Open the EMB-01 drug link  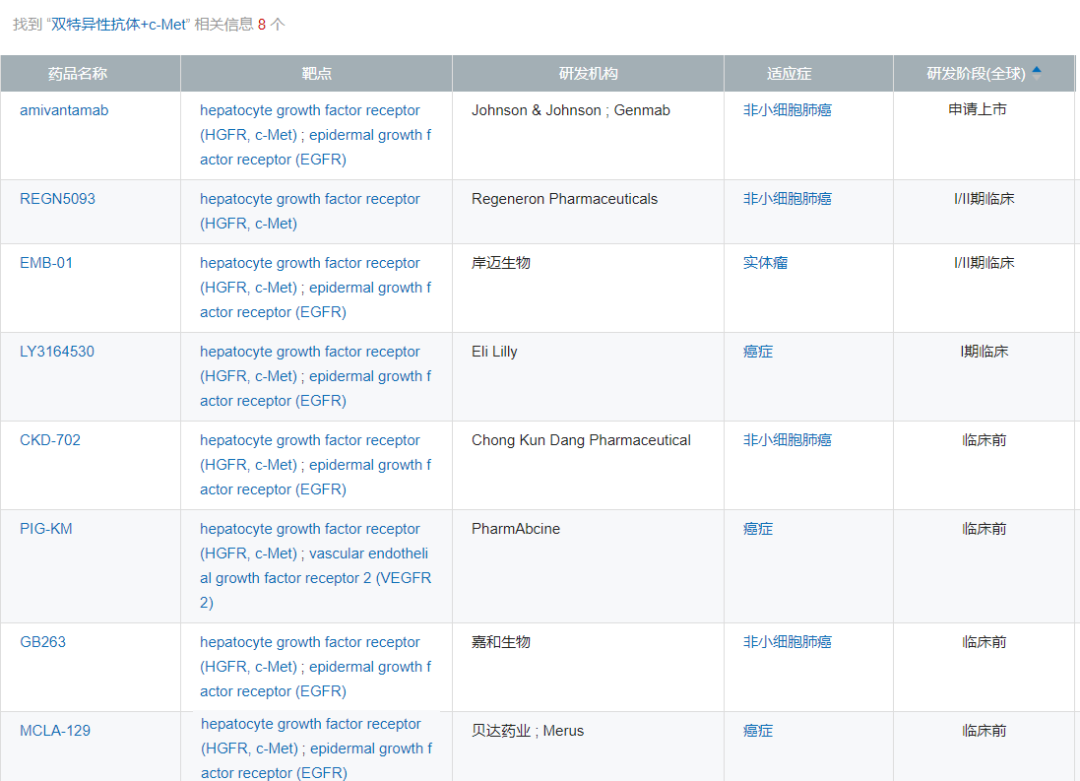pyautogui.click(x=46, y=263)
